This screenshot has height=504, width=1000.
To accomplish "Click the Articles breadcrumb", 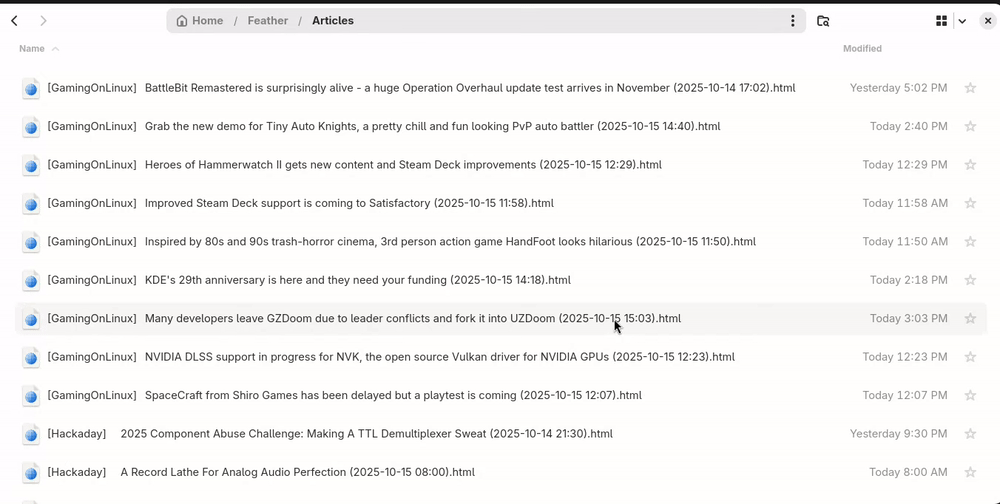I will 332,21.
